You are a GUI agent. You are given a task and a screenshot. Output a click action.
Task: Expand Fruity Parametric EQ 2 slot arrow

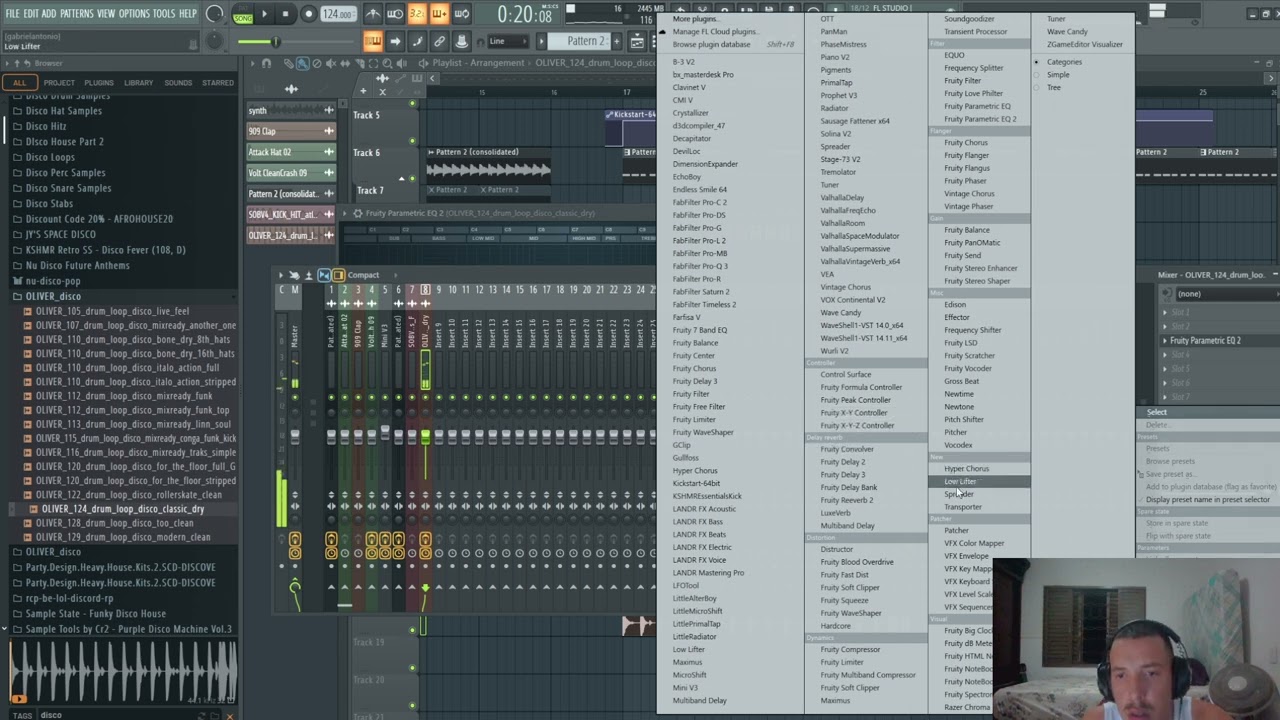(1165, 341)
